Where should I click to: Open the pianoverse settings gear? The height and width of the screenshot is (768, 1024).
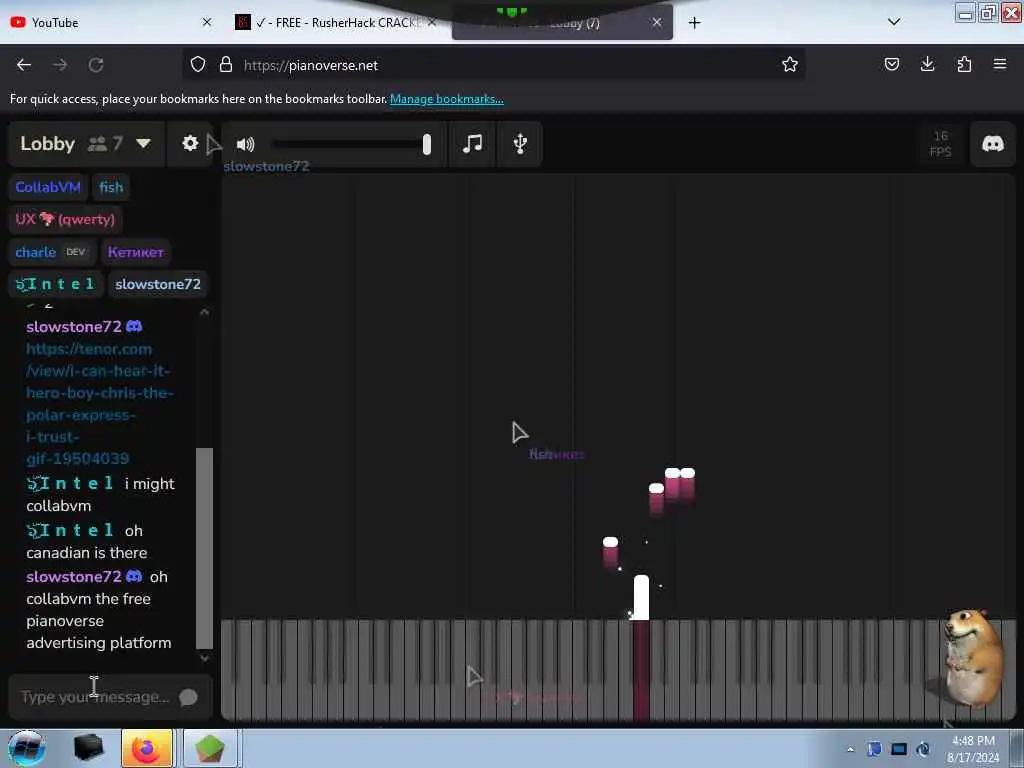(x=190, y=144)
